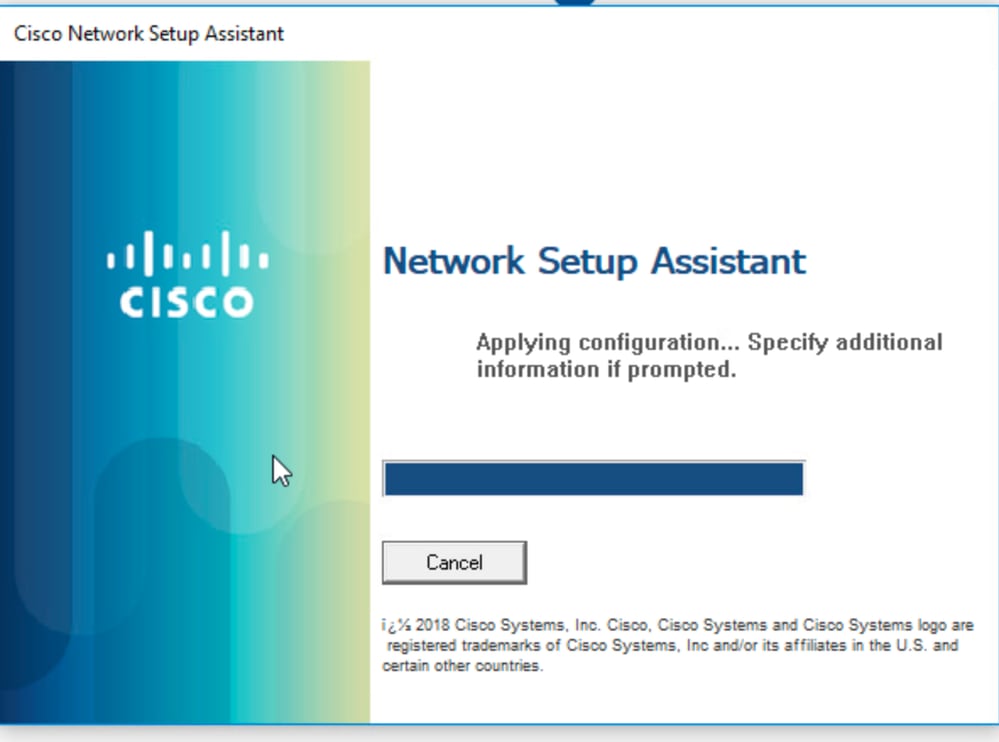The width and height of the screenshot is (999, 742).
Task: Click the Cancel button label
Action: pos(454,562)
